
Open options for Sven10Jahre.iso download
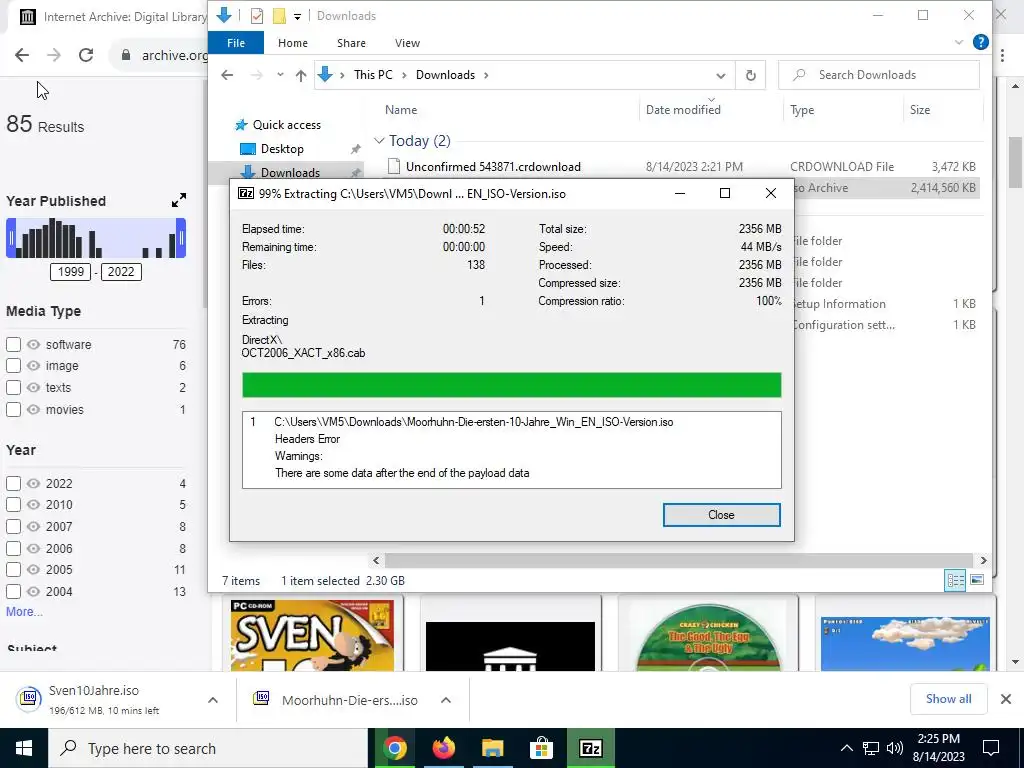point(213,700)
